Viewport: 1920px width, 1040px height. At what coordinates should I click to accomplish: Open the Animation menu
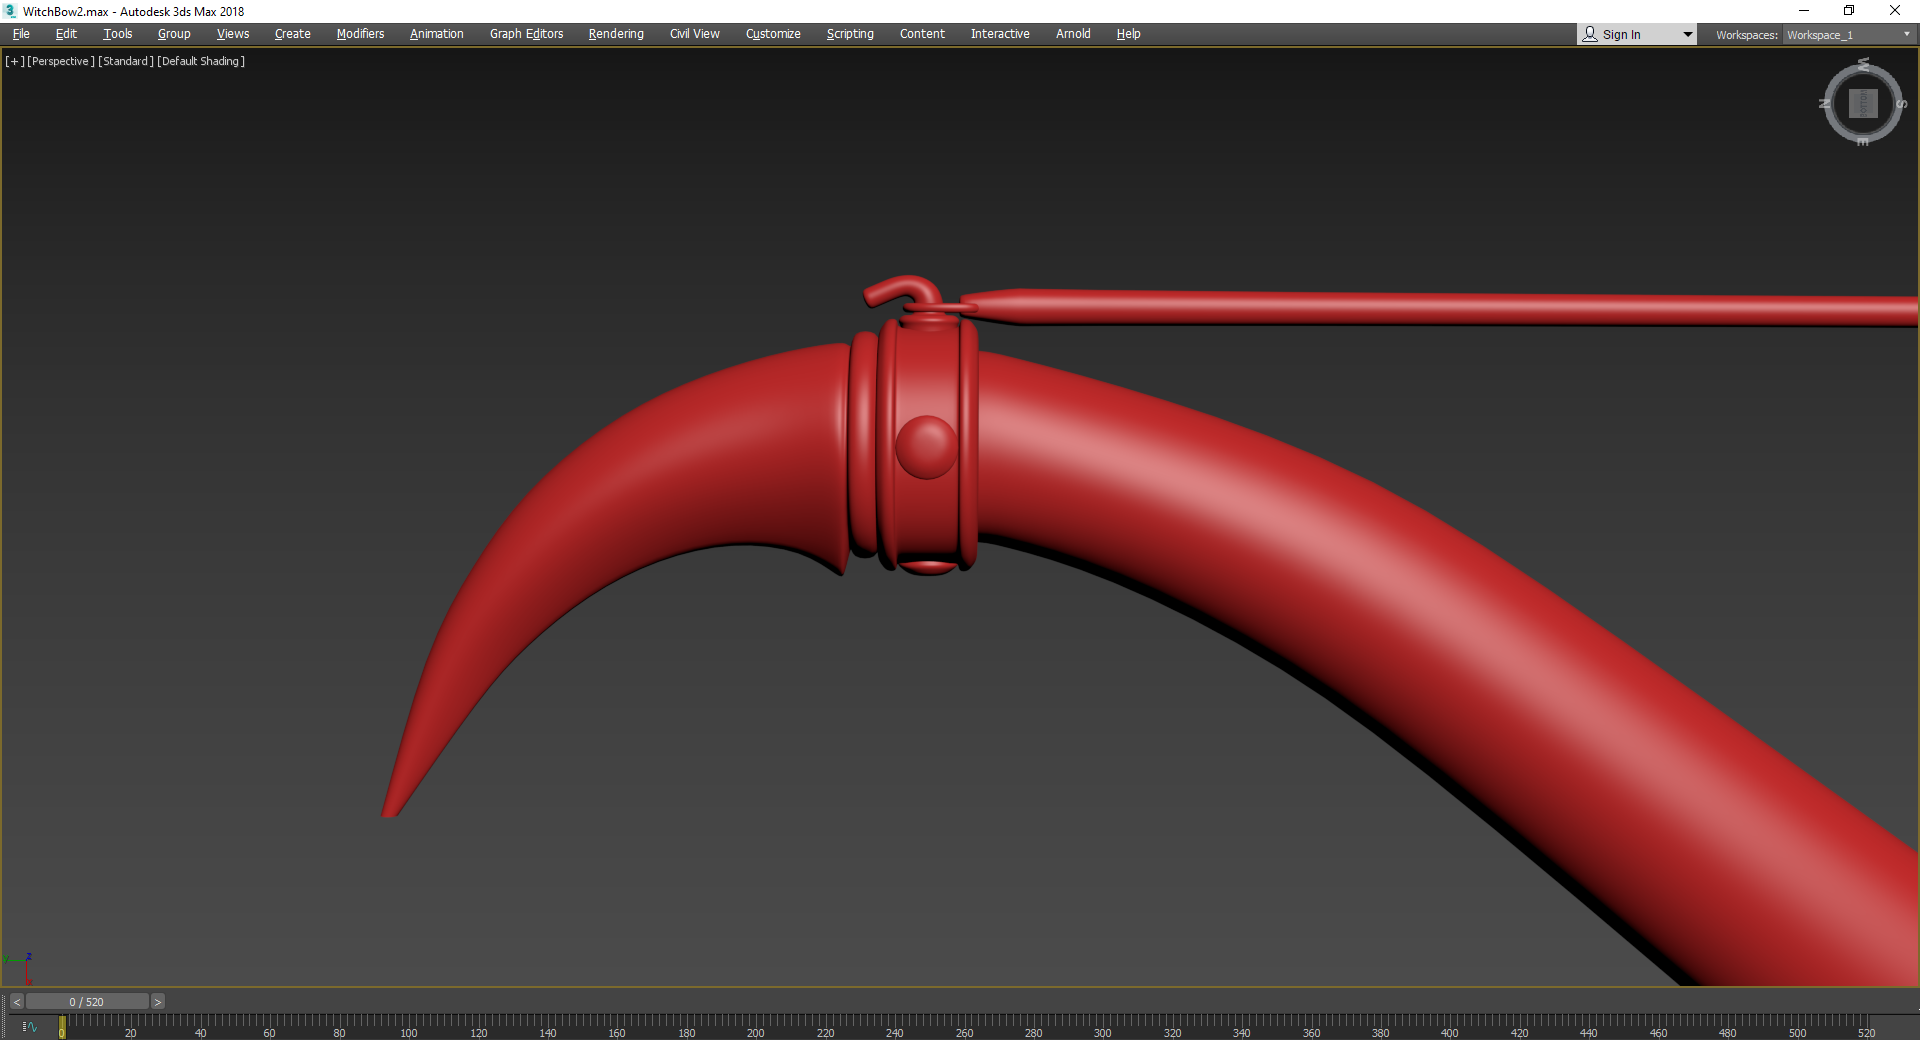[437, 34]
